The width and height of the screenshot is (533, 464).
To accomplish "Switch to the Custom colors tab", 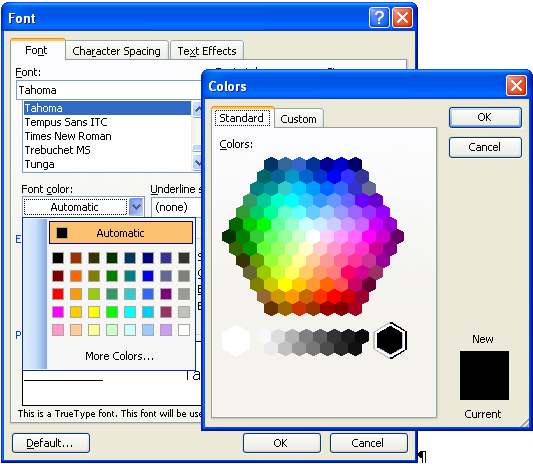I will point(298,119).
